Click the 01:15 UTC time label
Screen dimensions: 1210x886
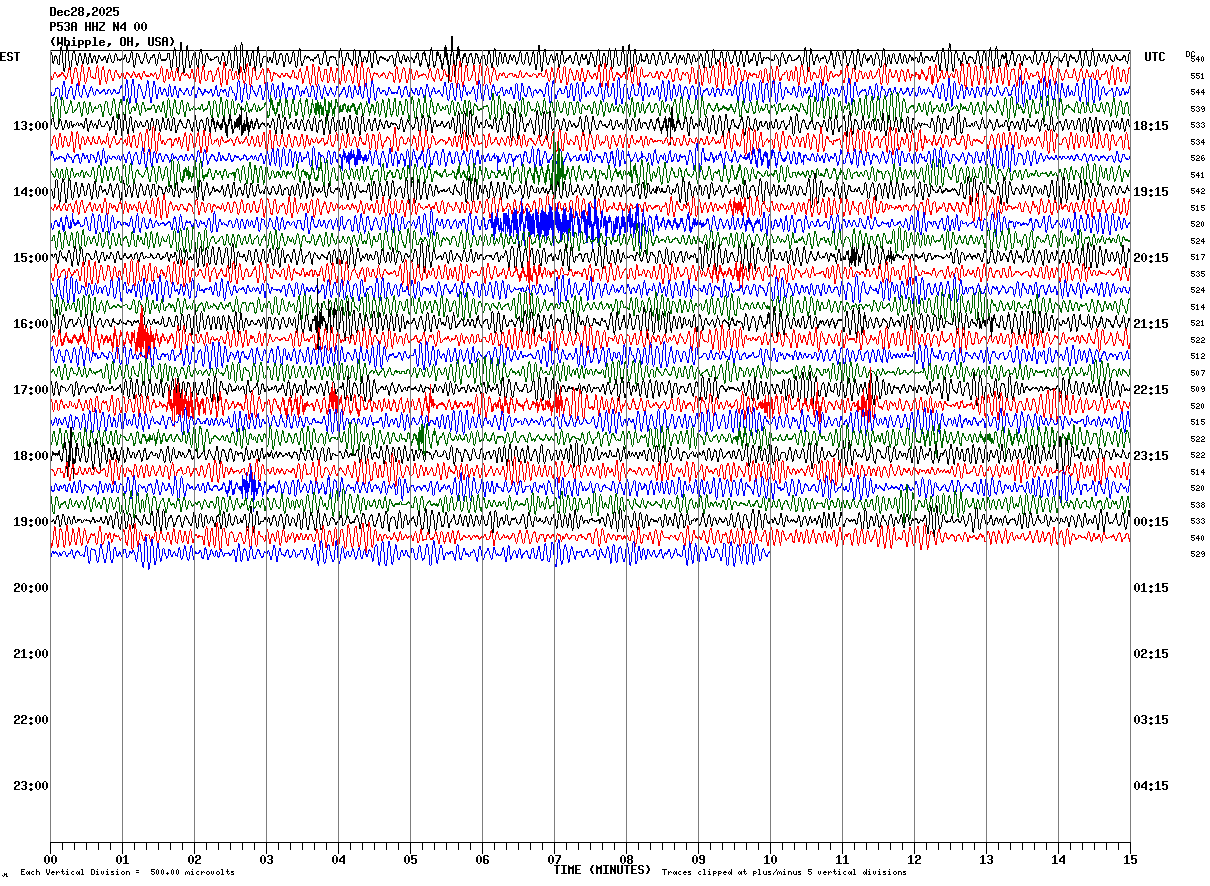coord(1151,588)
